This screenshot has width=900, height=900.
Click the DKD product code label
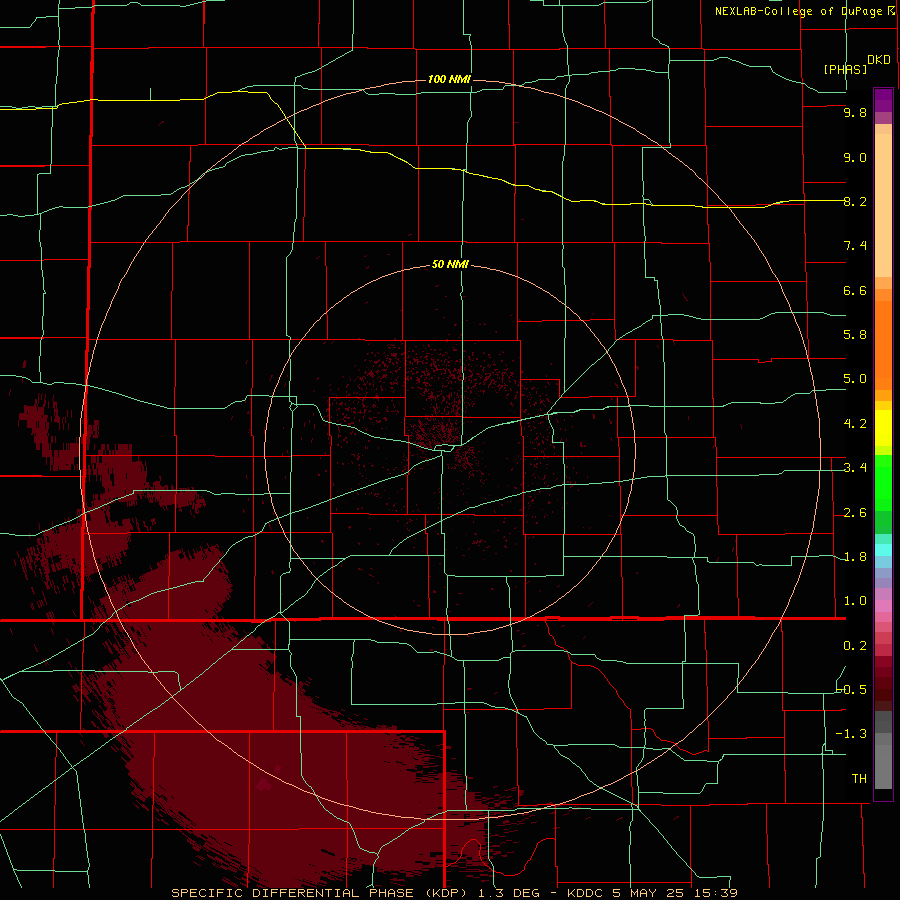[x=878, y=60]
